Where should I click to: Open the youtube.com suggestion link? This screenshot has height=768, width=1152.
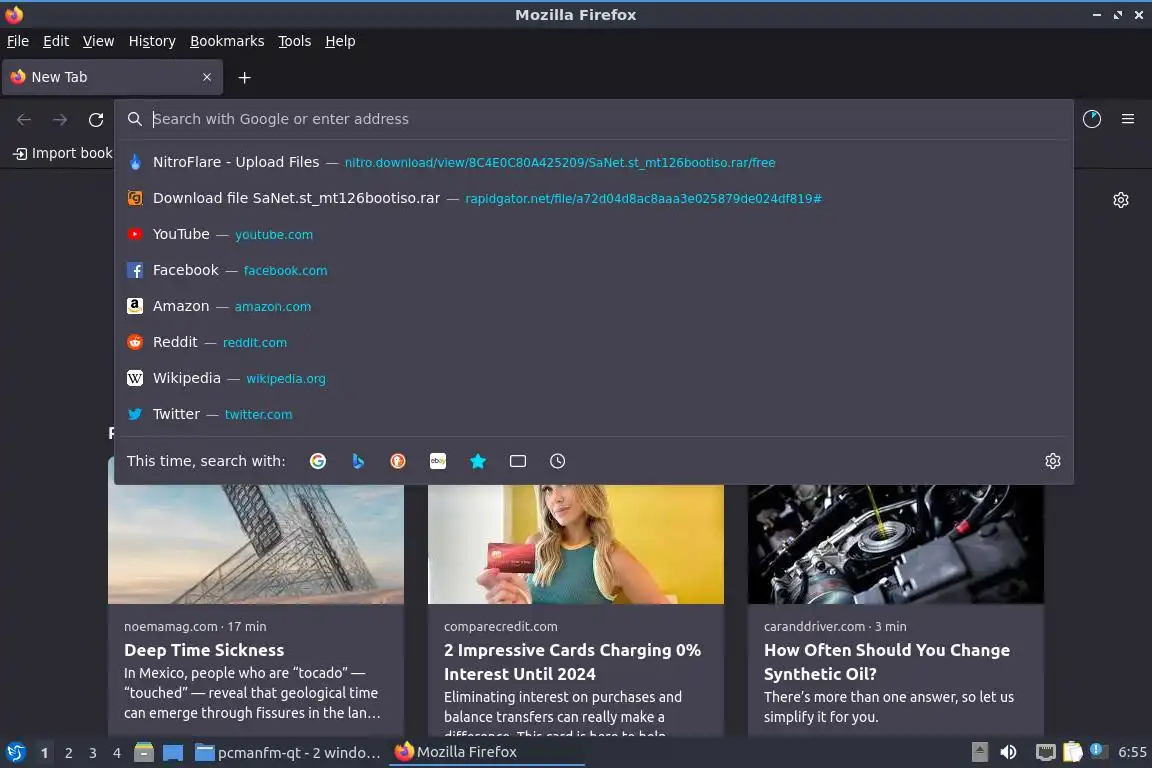[274, 234]
